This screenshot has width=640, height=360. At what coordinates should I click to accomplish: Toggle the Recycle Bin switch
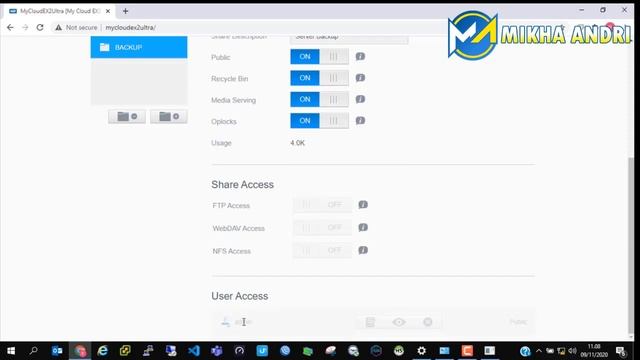[320, 78]
